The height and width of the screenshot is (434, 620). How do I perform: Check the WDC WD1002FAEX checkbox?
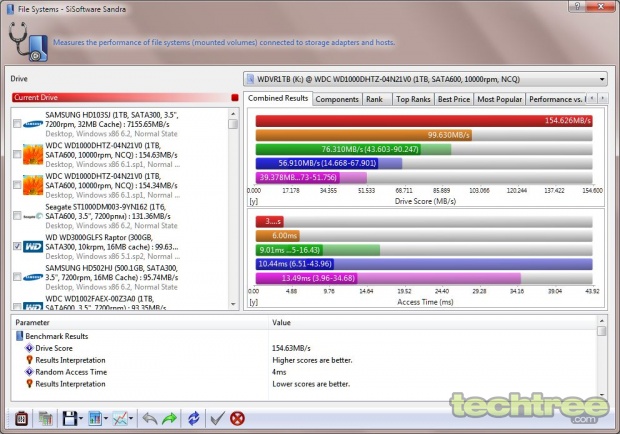click(17, 306)
